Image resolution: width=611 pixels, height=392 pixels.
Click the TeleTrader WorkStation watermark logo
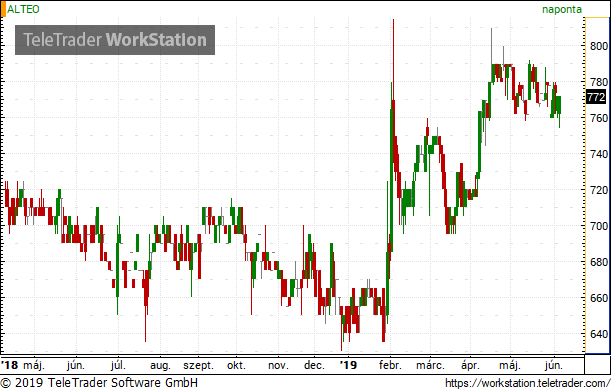[x=115, y=40]
